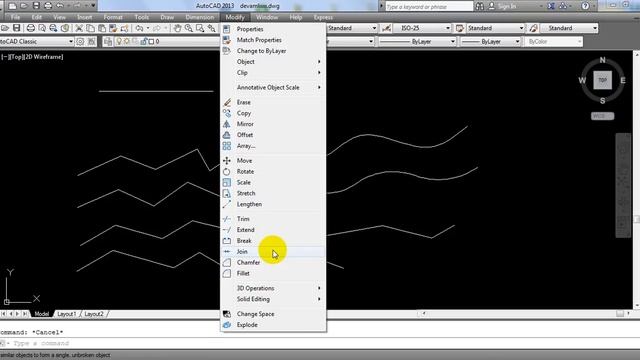Image resolution: width=640 pixels, height=360 pixels.
Task: Click the Undo arrow in Standard toolbar
Action: pos(139,28)
